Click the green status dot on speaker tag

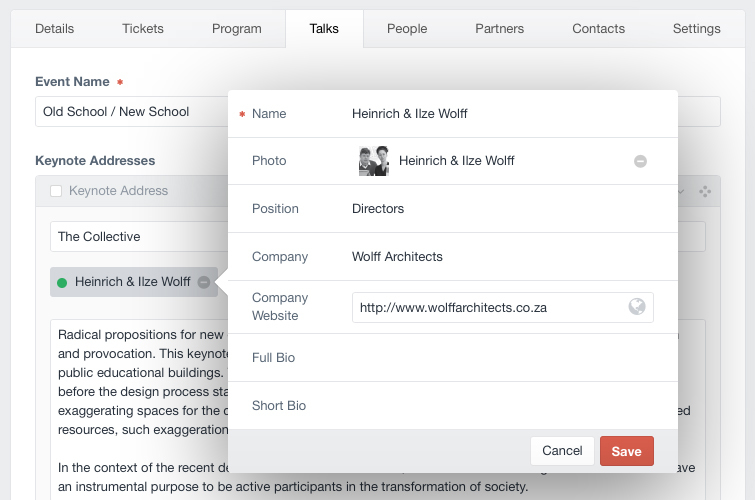click(x=62, y=283)
